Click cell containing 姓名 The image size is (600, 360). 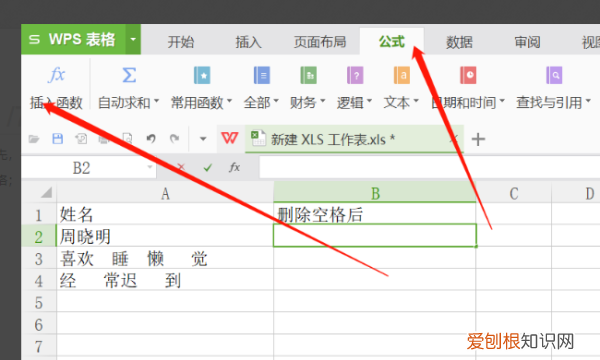[165, 214]
